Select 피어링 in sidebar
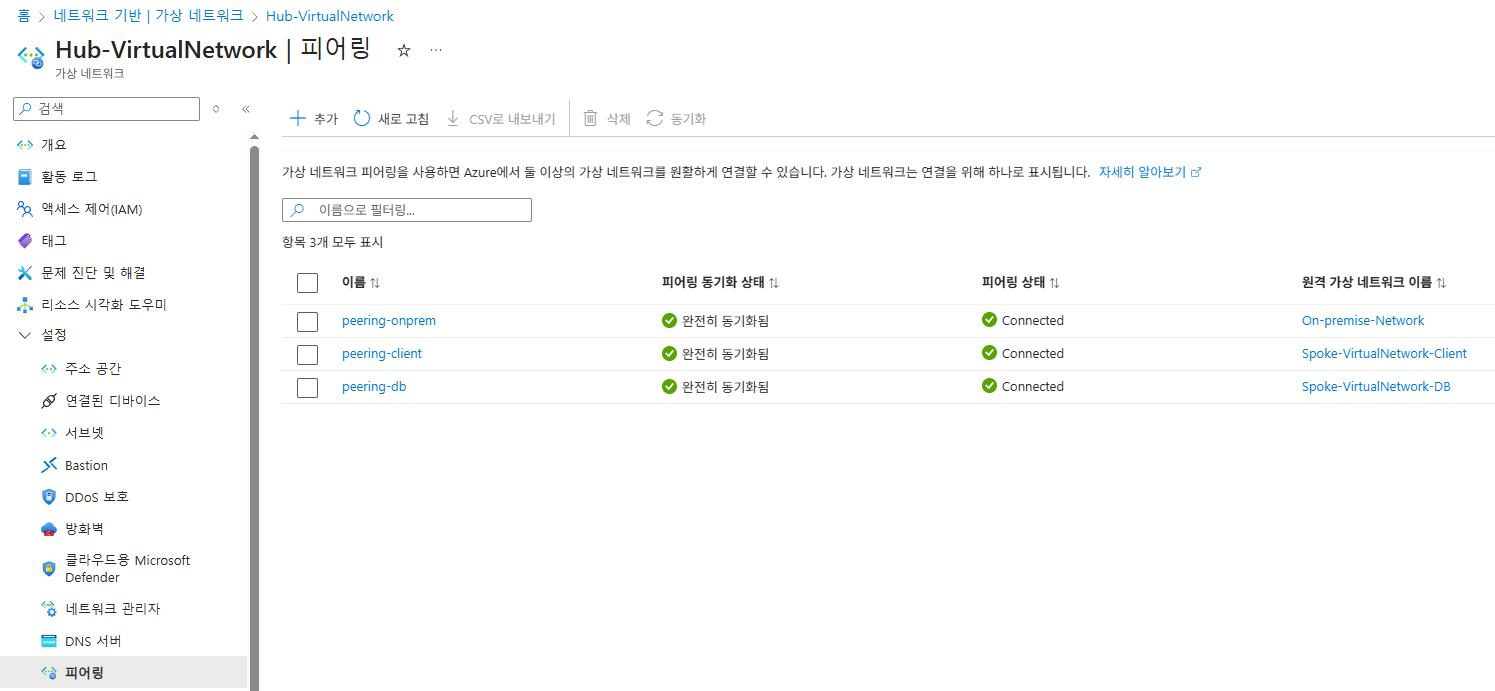 125,673
